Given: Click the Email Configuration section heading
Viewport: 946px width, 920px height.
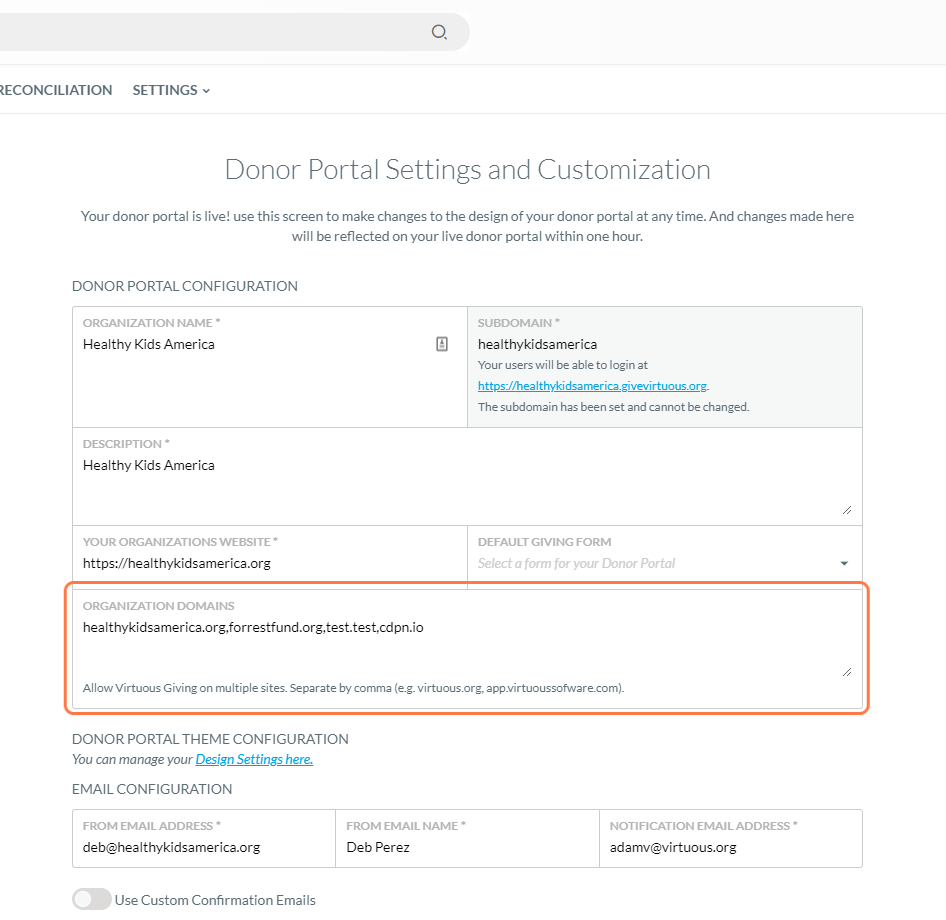Looking at the screenshot, I should click(x=152, y=789).
